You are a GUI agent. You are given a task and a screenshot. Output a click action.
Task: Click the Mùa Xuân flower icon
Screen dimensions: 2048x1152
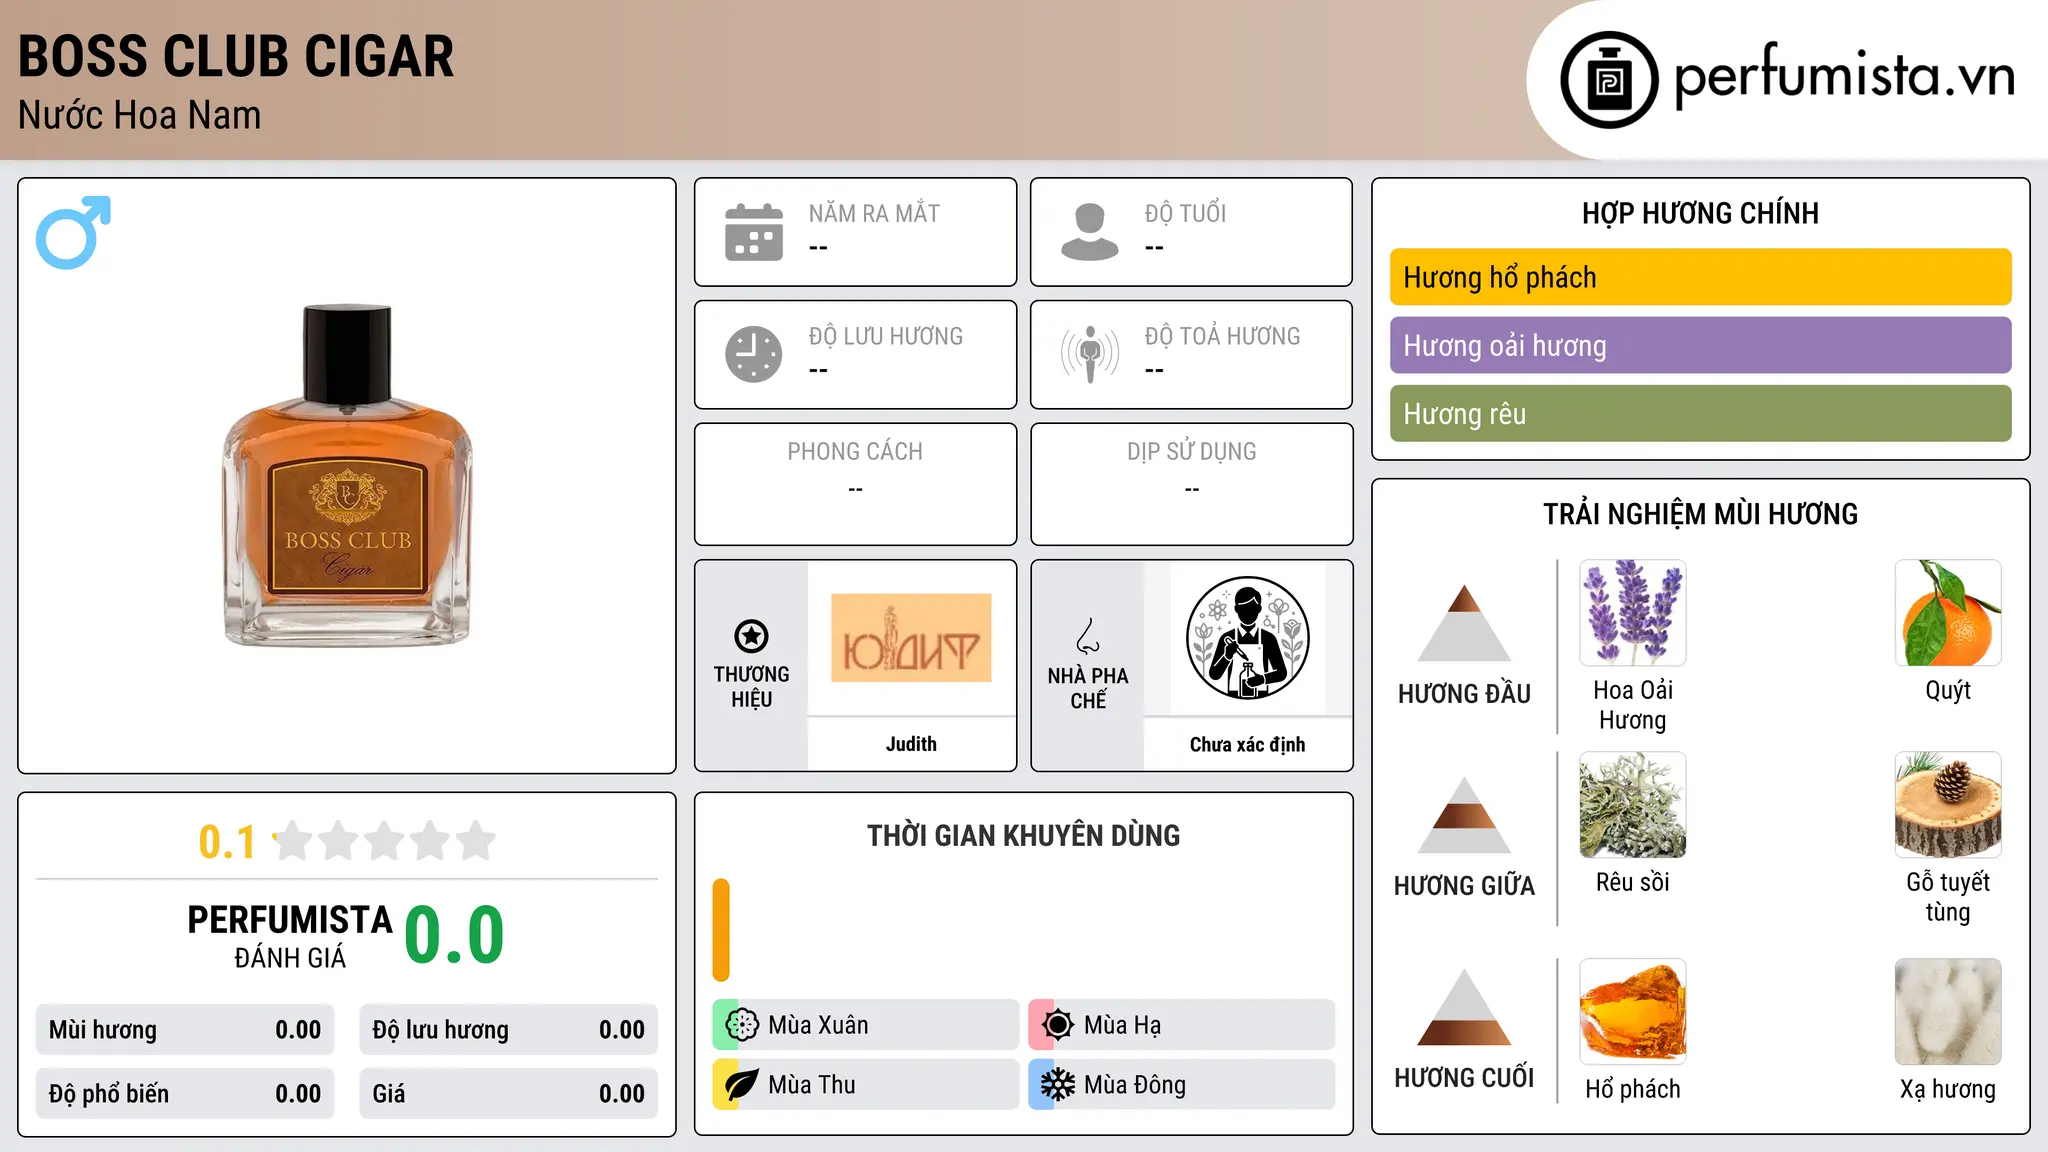point(742,1025)
